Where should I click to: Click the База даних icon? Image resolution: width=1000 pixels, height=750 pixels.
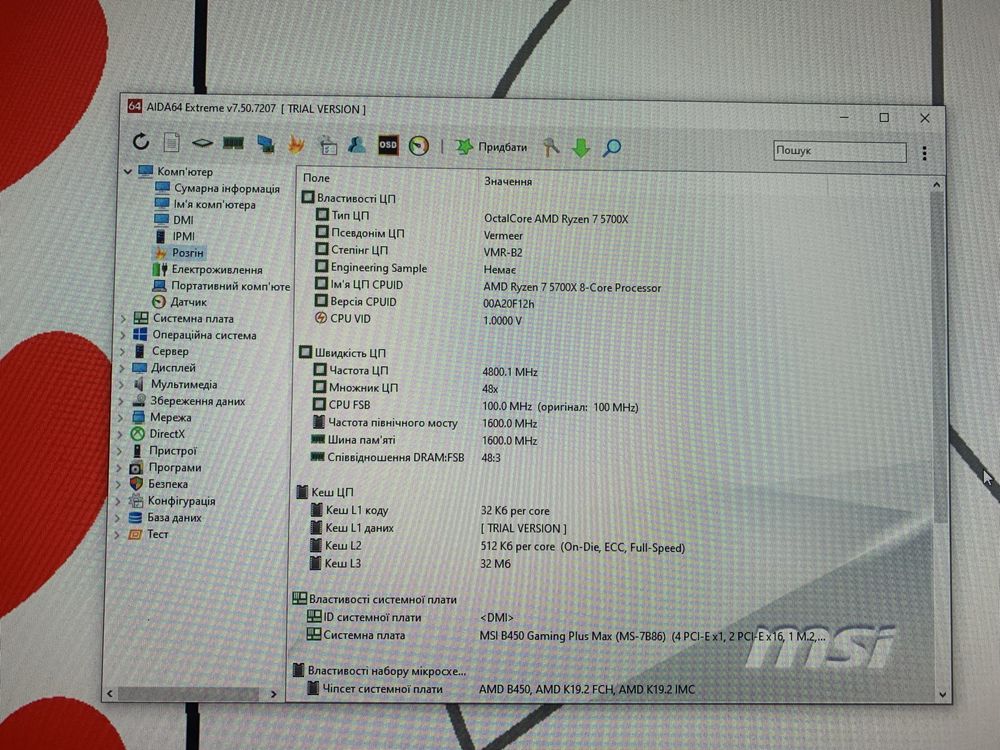pos(135,517)
